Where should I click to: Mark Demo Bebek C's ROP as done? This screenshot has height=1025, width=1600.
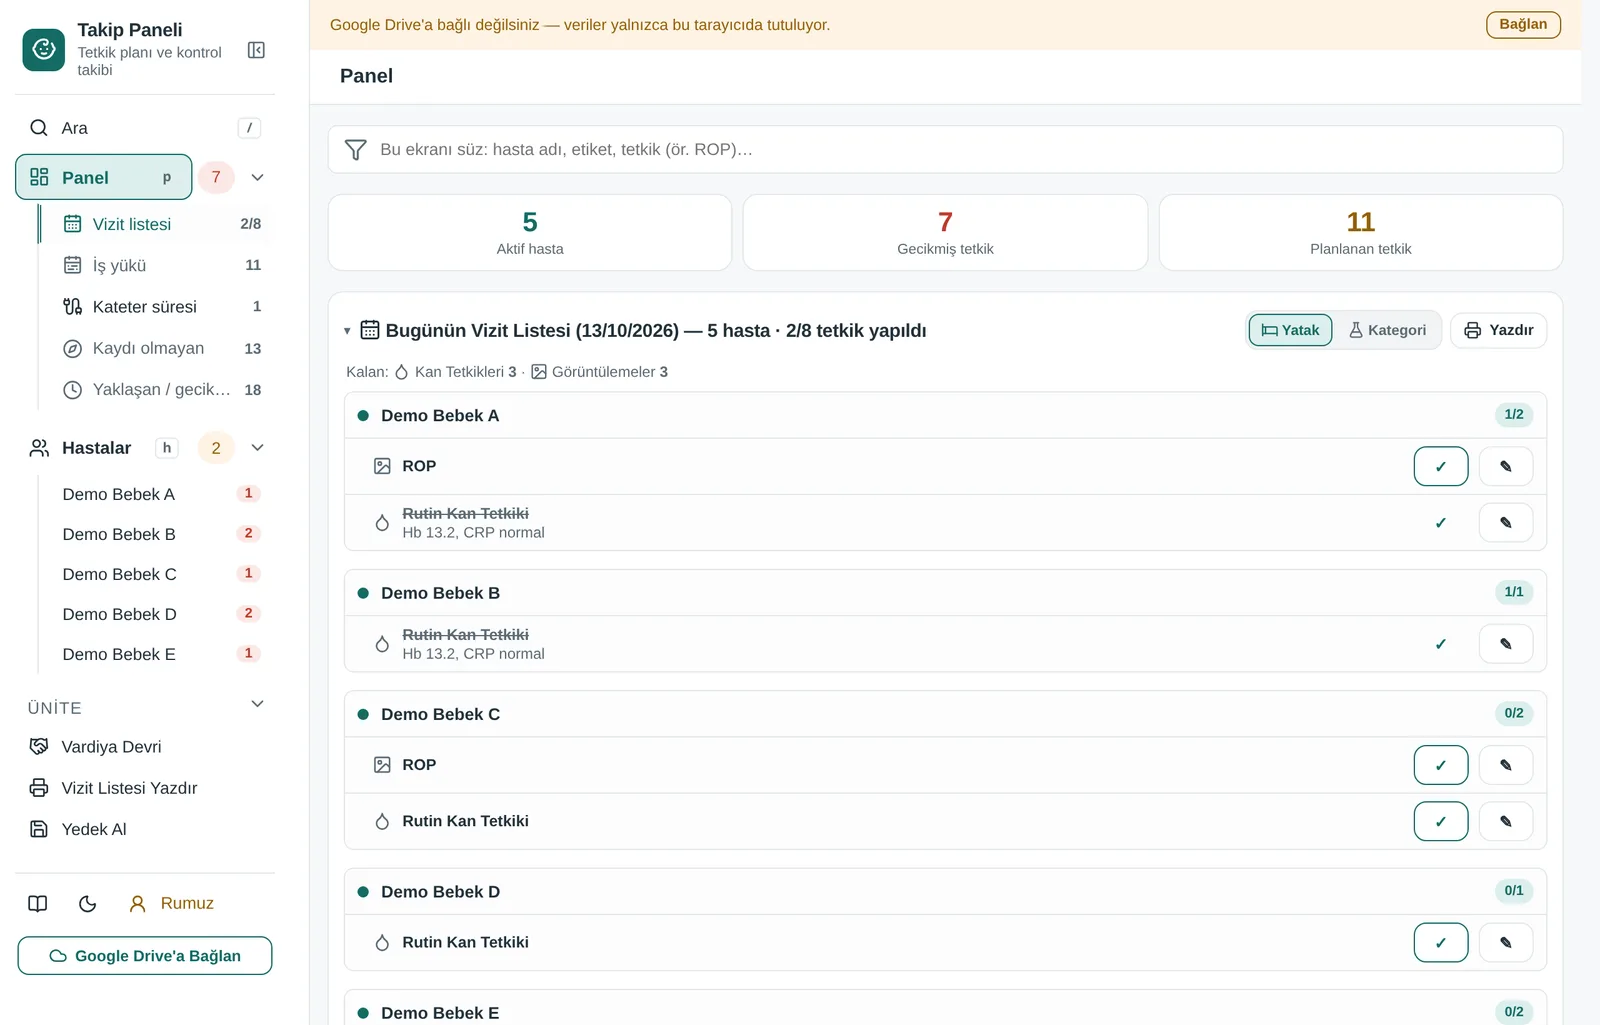tap(1441, 765)
